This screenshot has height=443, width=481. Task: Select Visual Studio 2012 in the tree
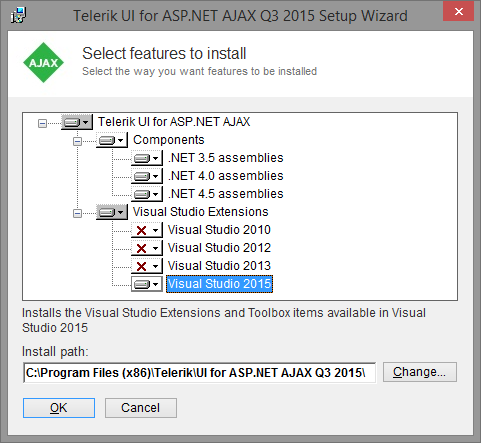(219, 248)
